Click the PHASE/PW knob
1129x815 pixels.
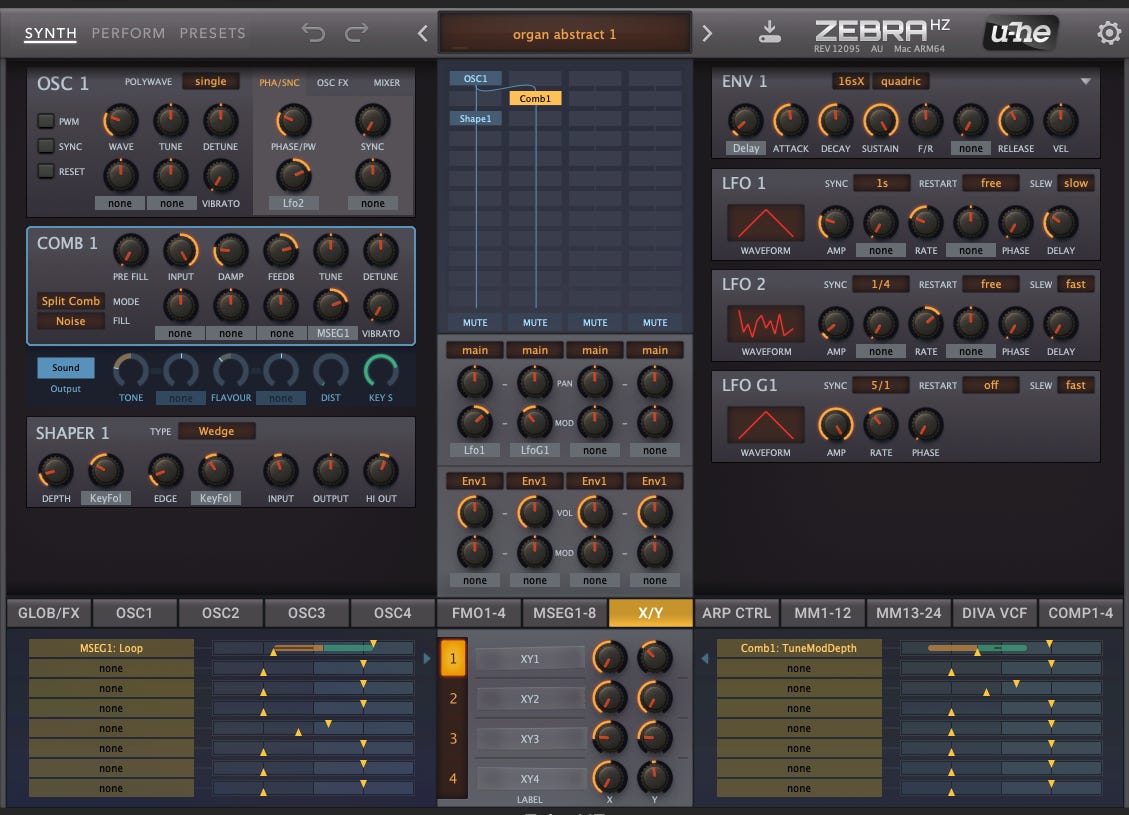(x=293, y=121)
